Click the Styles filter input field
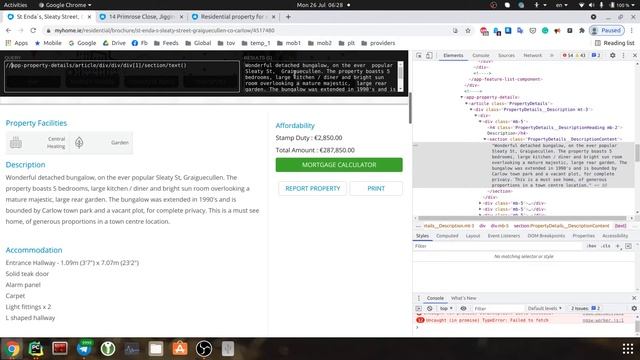 498,246
